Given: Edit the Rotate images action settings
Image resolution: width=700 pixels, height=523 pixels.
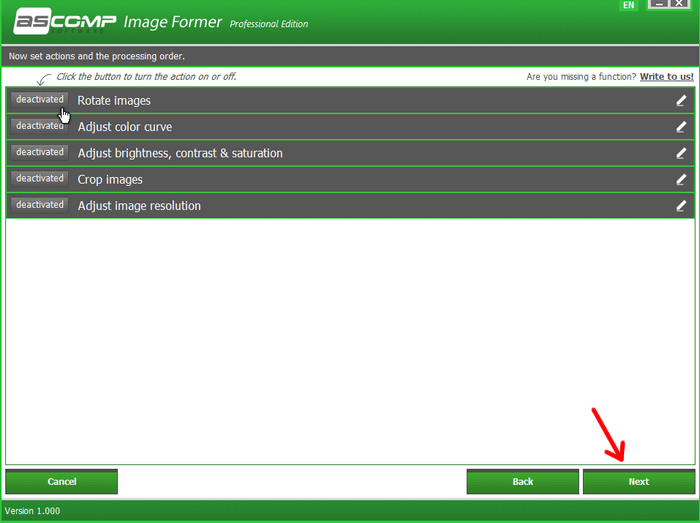Looking at the screenshot, I should click(x=681, y=100).
